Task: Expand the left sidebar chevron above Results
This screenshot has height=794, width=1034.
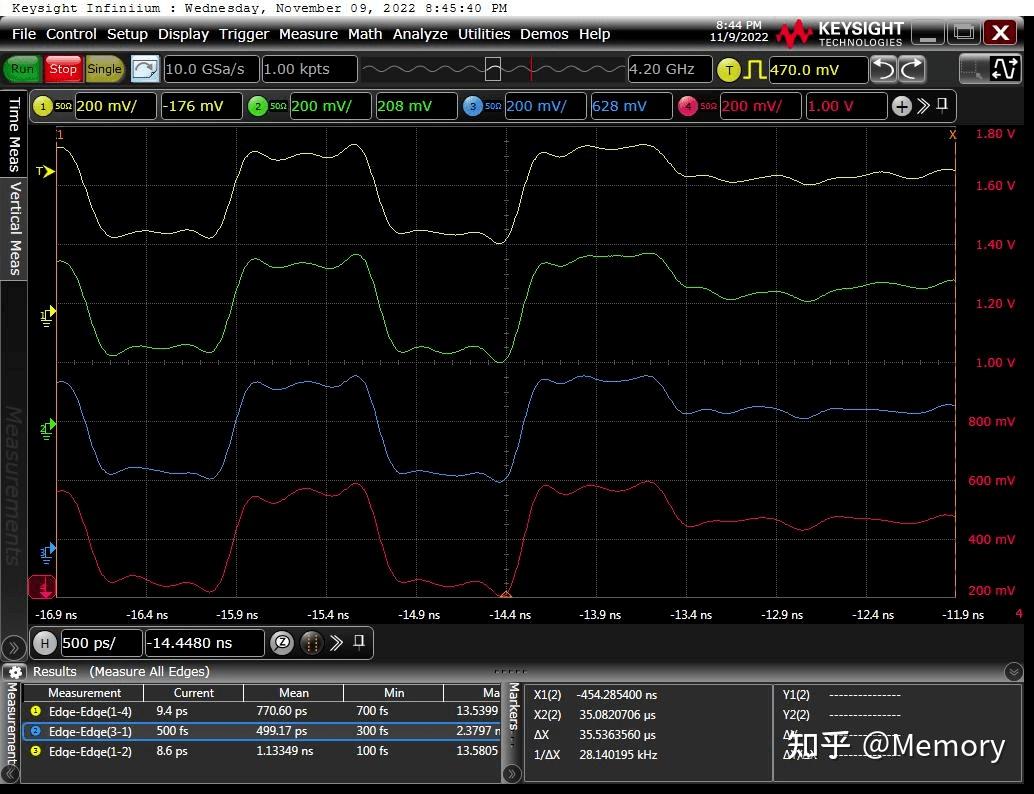Action: (x=13, y=648)
